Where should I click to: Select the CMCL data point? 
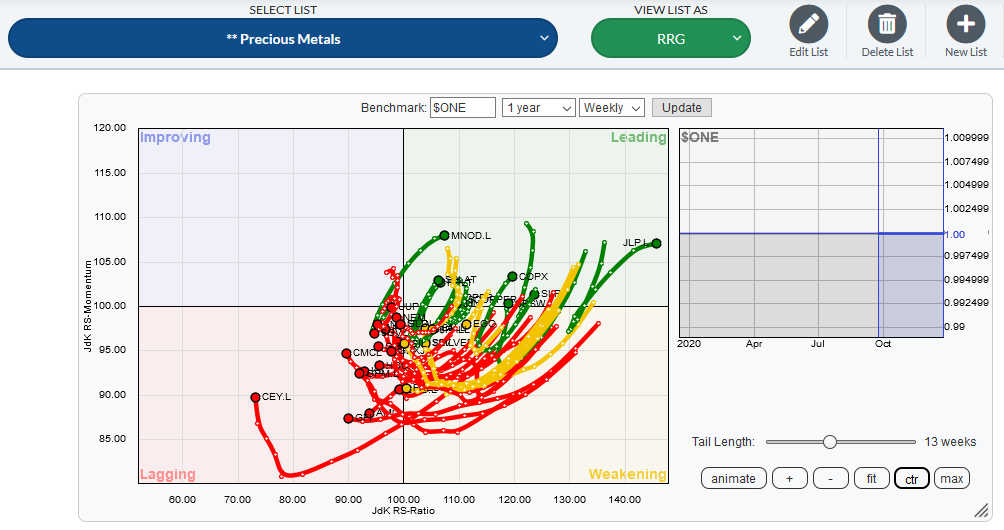346,353
